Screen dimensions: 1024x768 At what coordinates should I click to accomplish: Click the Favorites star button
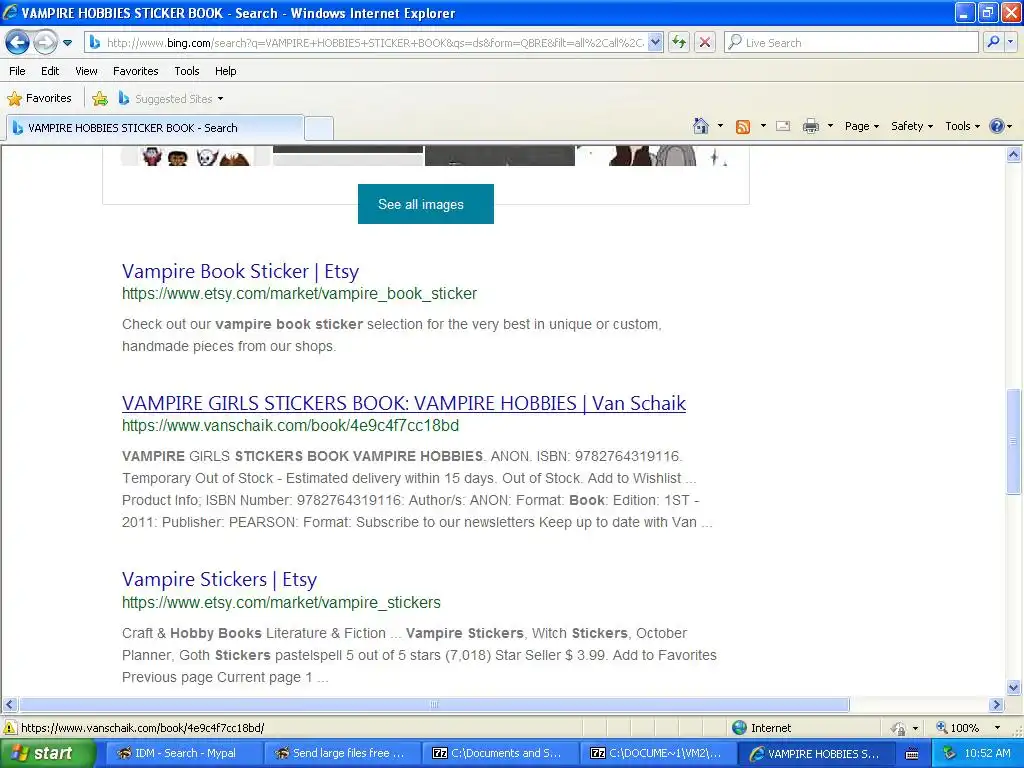39,99
